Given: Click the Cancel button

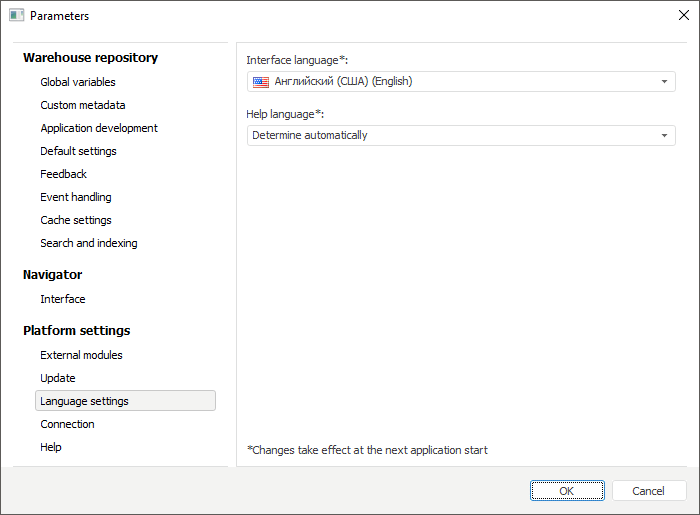Looking at the screenshot, I should click(x=648, y=491).
